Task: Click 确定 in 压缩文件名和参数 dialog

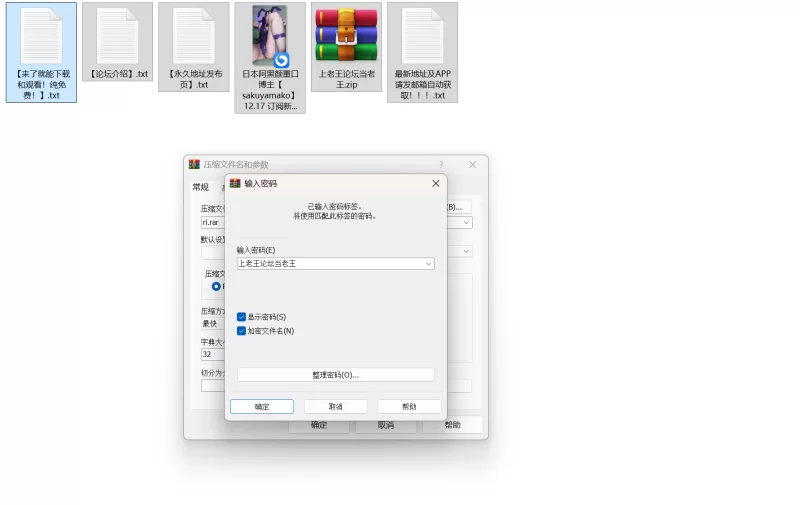Action: (319, 425)
